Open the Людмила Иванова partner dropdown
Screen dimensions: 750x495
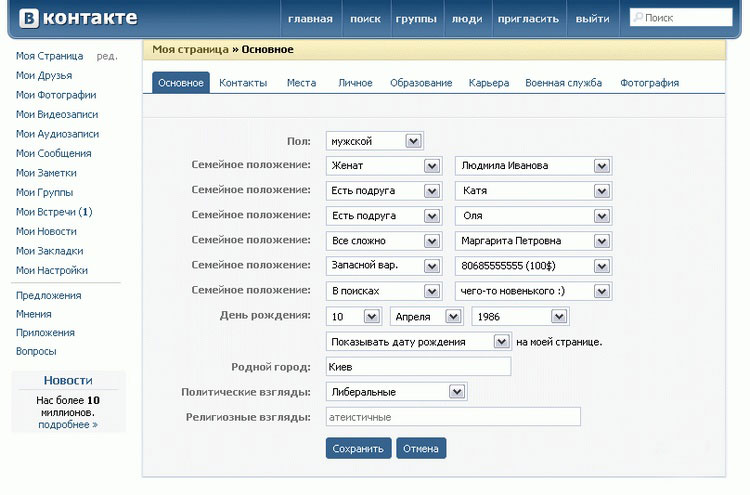click(601, 166)
